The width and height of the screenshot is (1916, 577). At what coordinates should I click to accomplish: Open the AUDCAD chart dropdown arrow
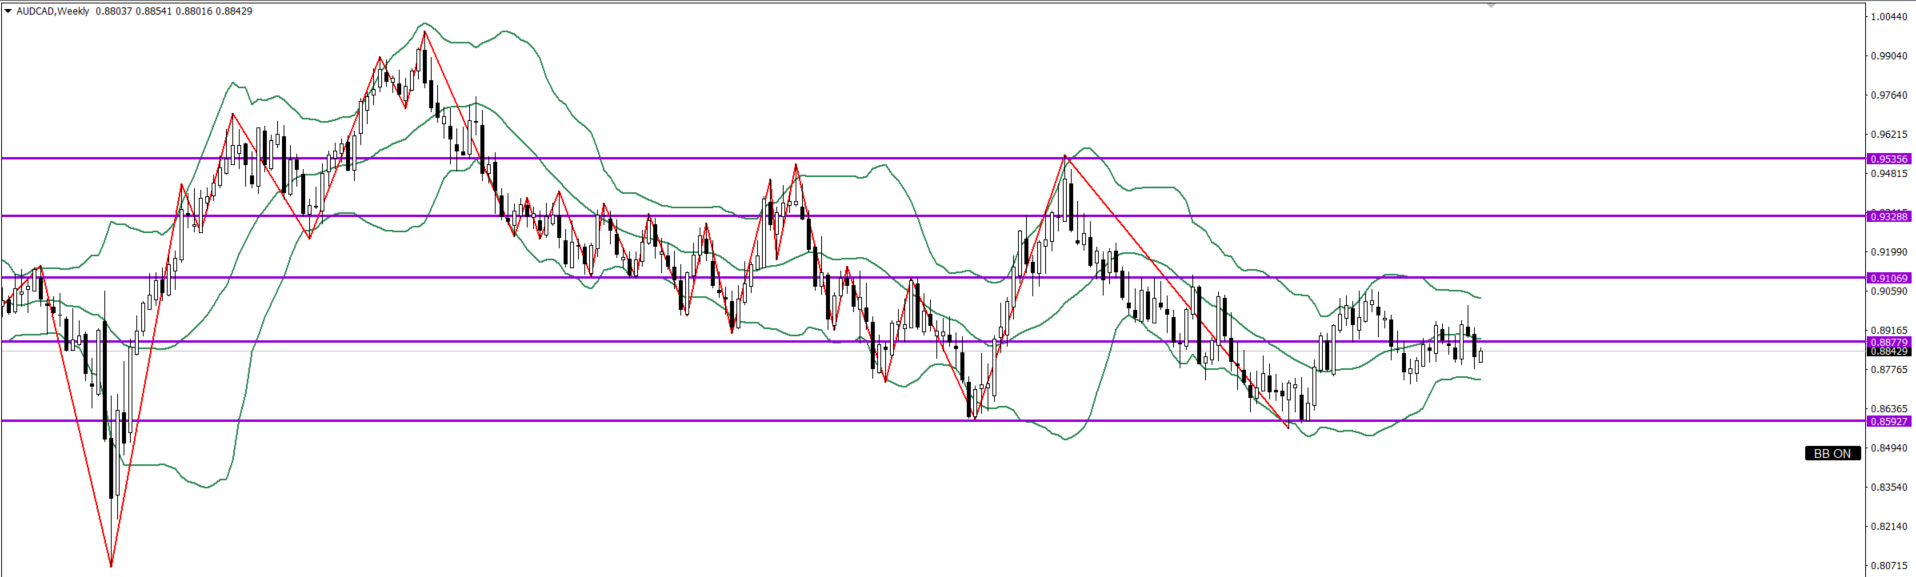[x=8, y=11]
